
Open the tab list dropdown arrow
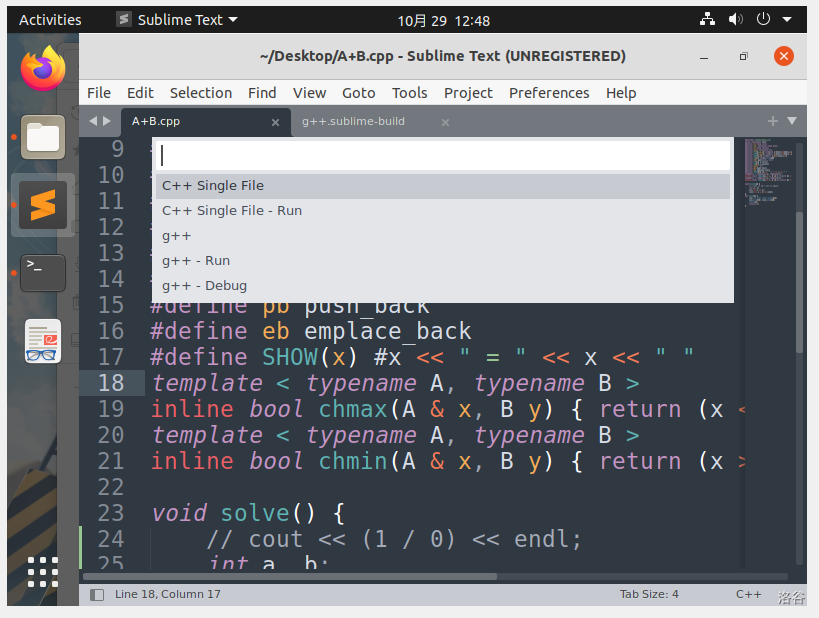(x=792, y=121)
